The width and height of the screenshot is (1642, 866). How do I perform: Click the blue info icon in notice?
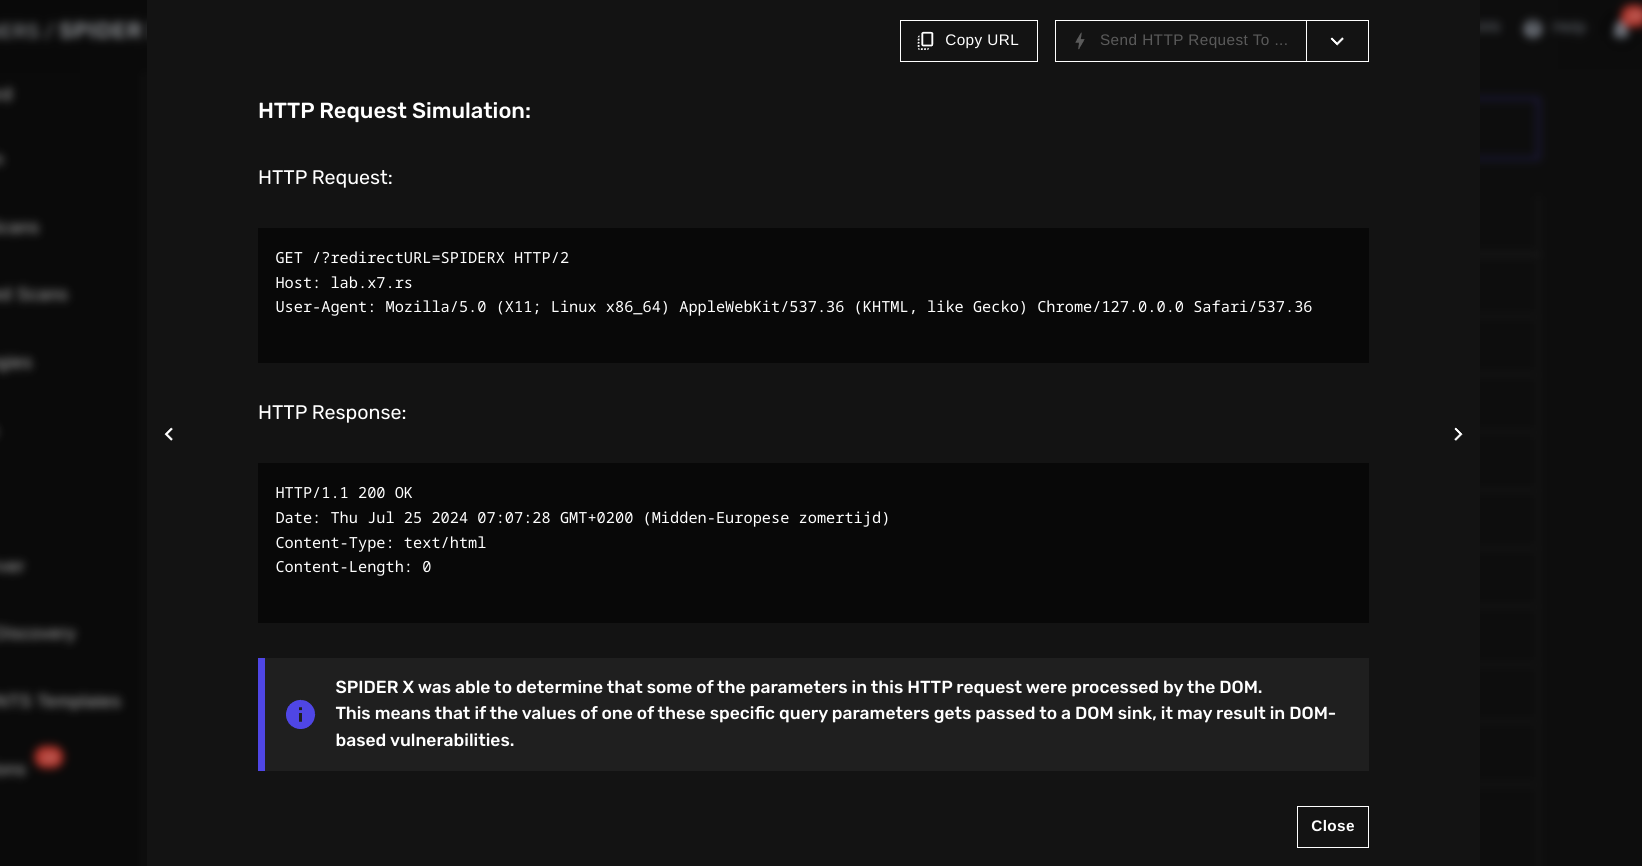tap(300, 714)
